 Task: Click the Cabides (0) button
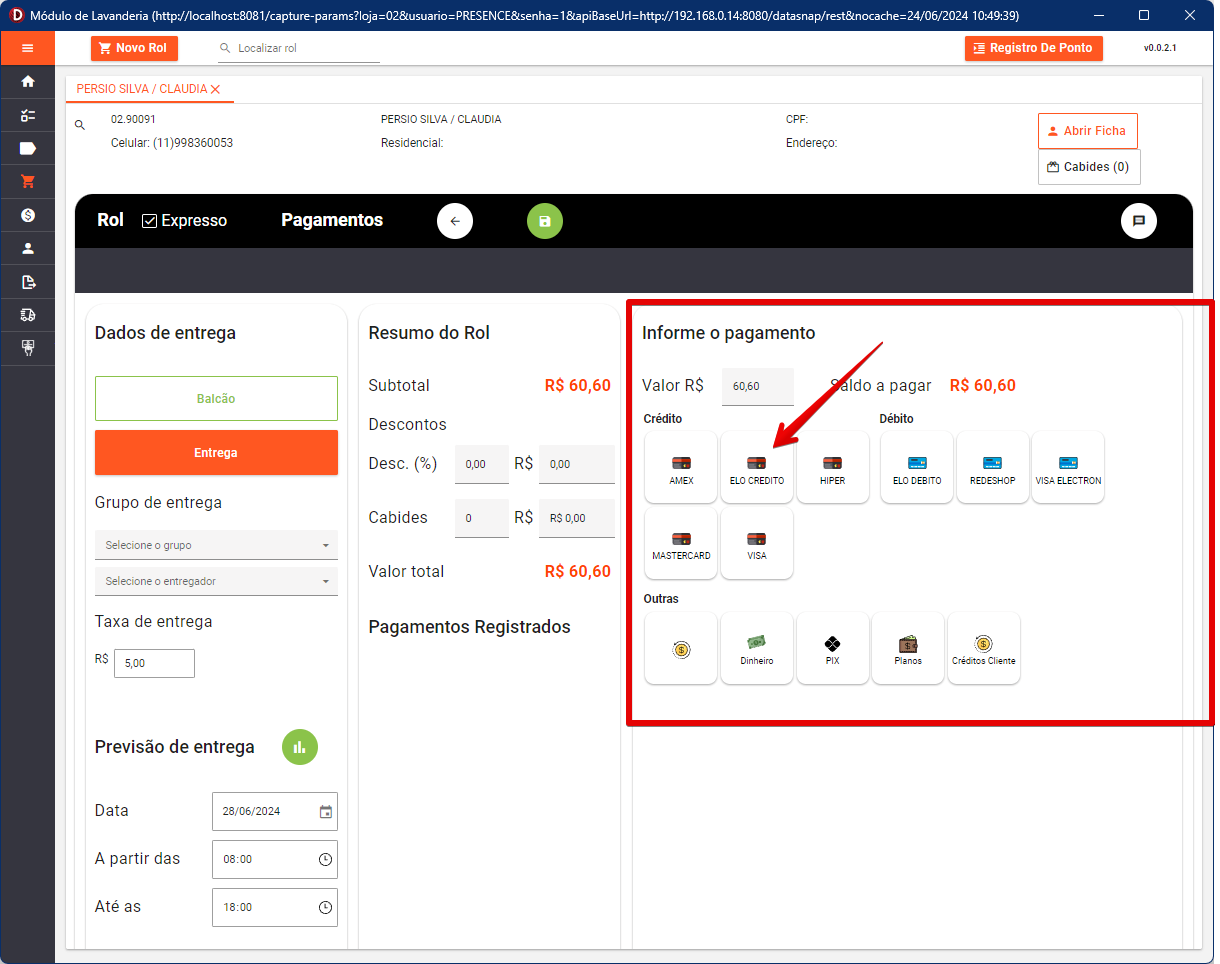click(1089, 167)
